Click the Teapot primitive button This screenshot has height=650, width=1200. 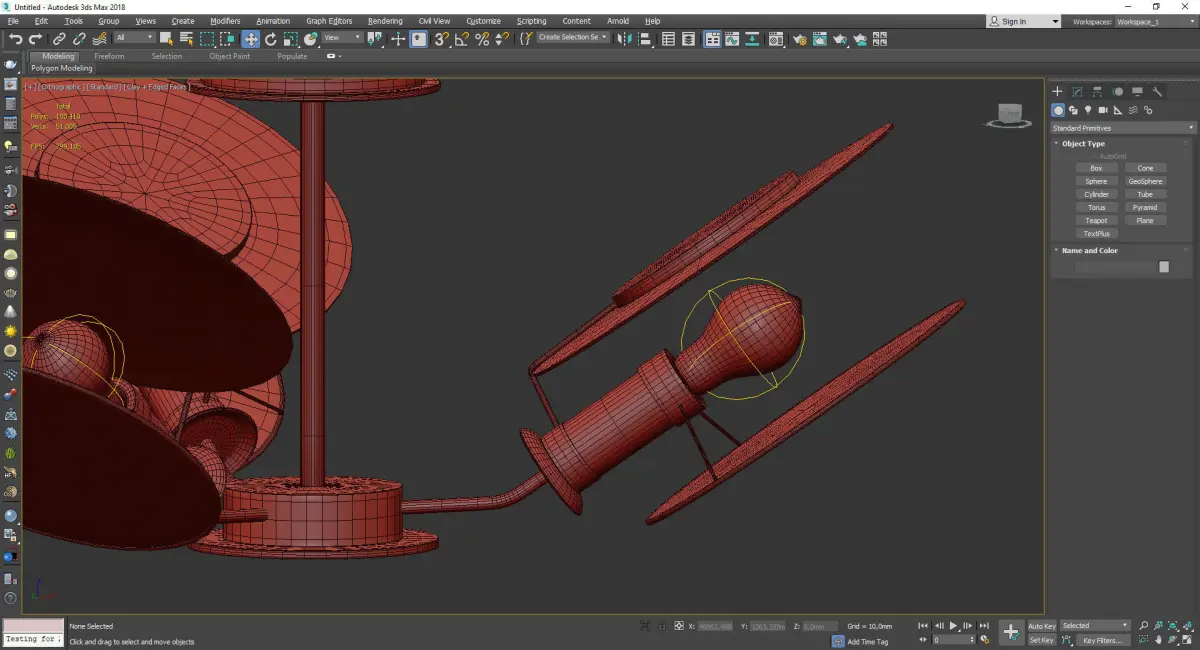tap(1096, 220)
